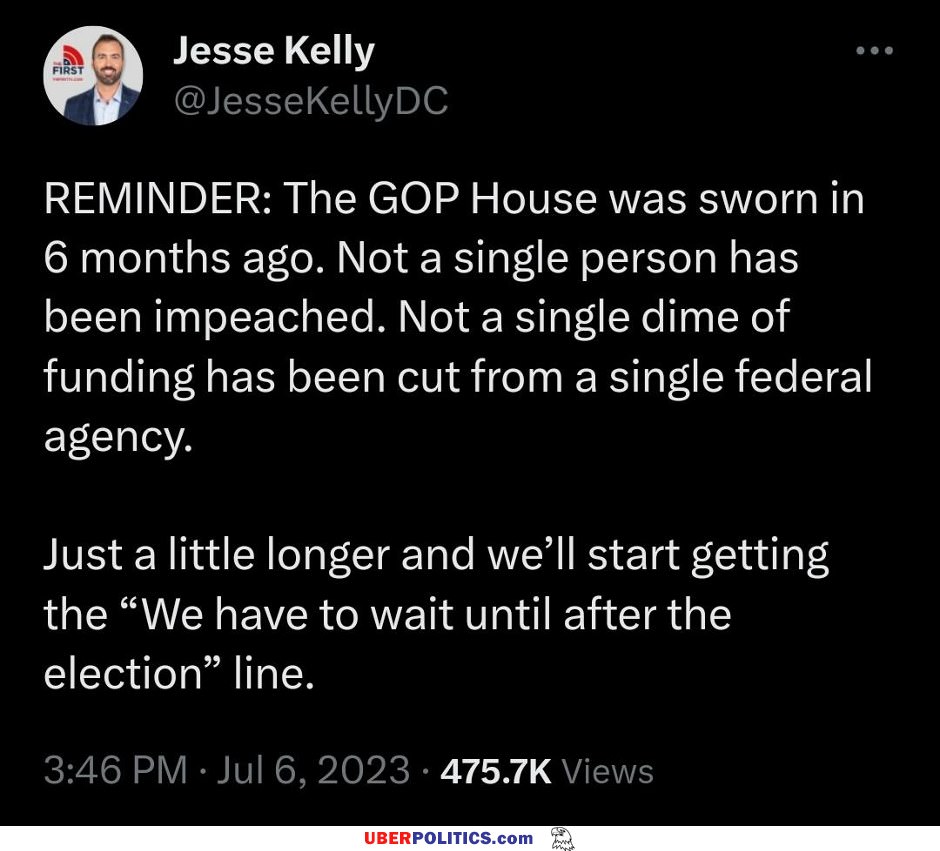Open the tweet's three-dot more options menu
Viewport: 940px width, 851px height.
[875, 51]
